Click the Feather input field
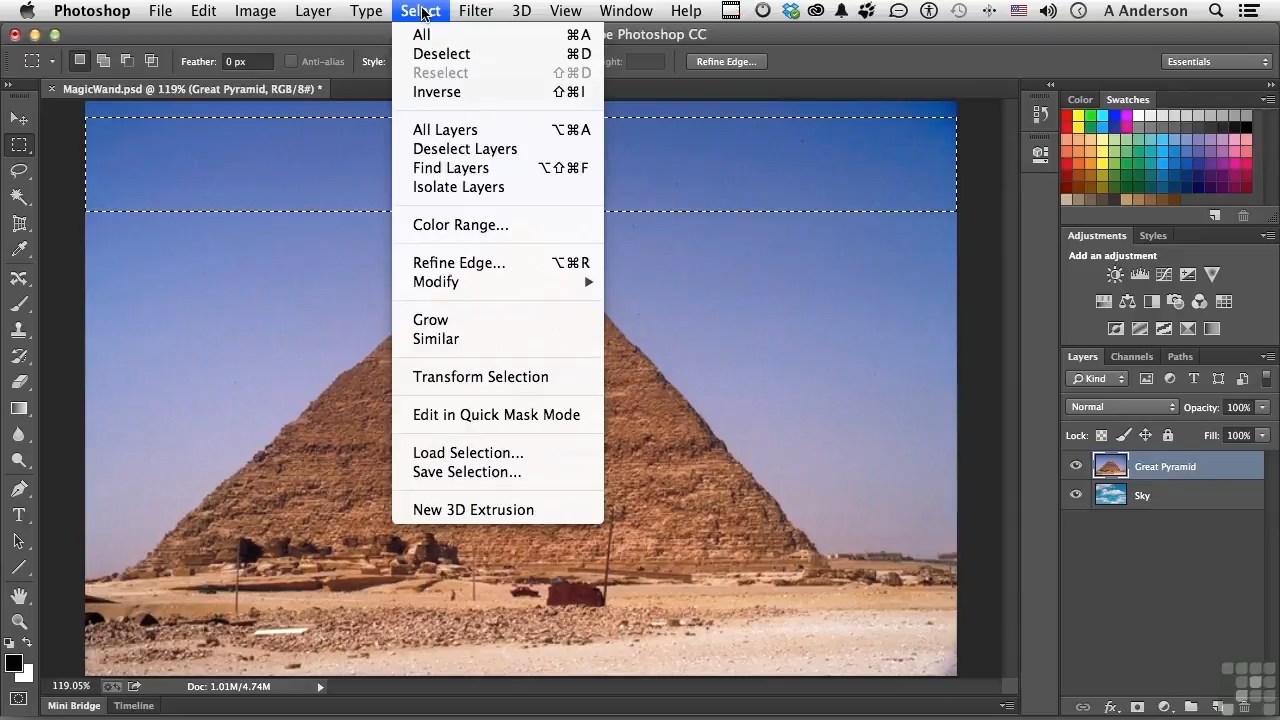This screenshot has height=720, width=1280. [x=247, y=62]
